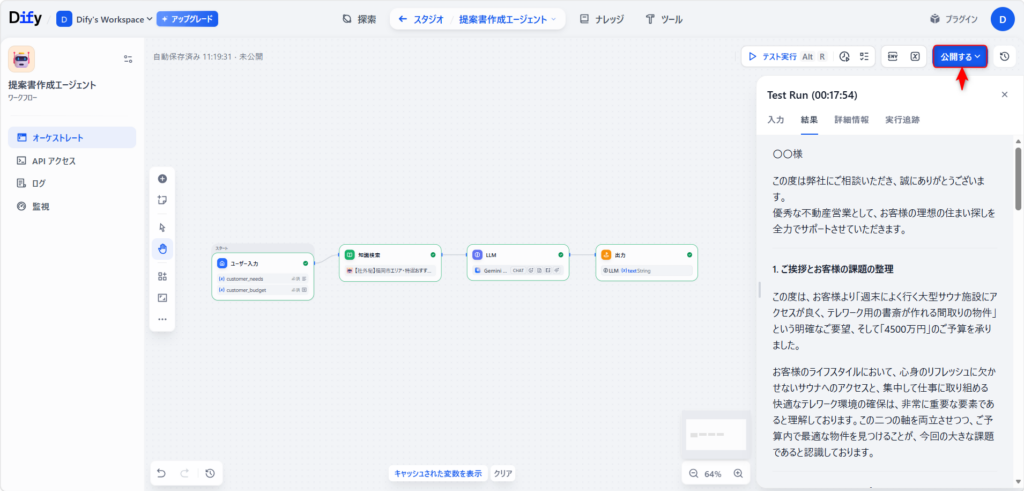Zoom out the canvas with minus magnifier
Viewport: 1024px width, 491px height.
(694, 473)
